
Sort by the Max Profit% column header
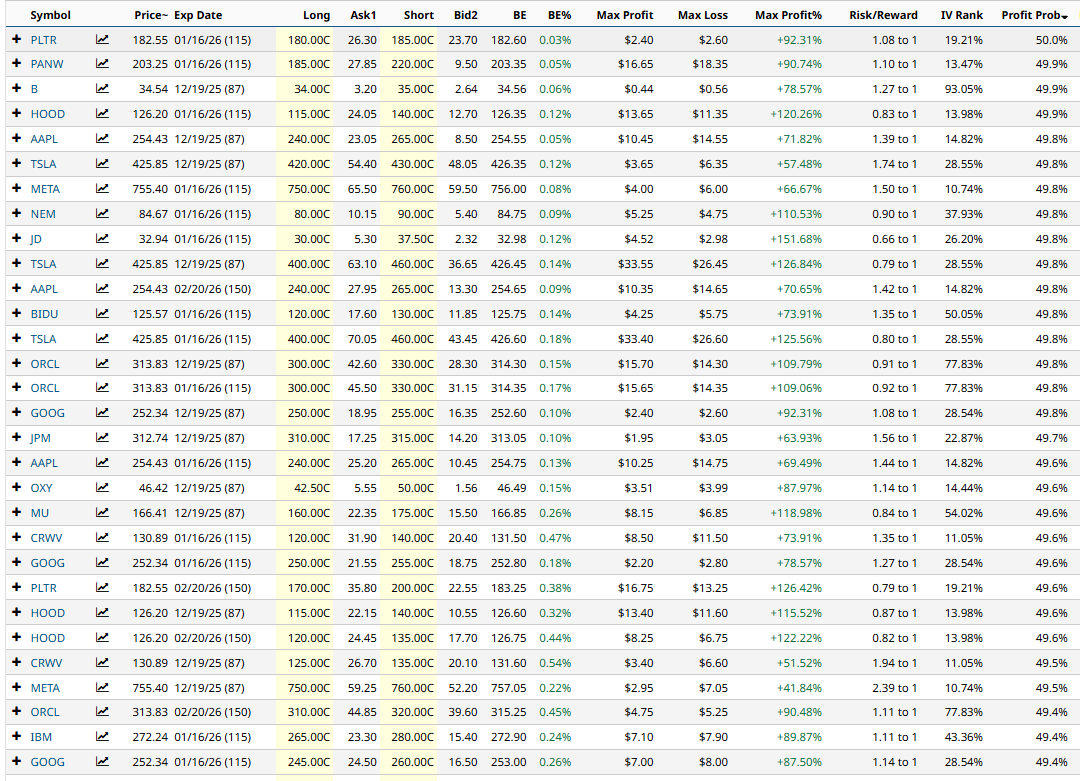(788, 15)
